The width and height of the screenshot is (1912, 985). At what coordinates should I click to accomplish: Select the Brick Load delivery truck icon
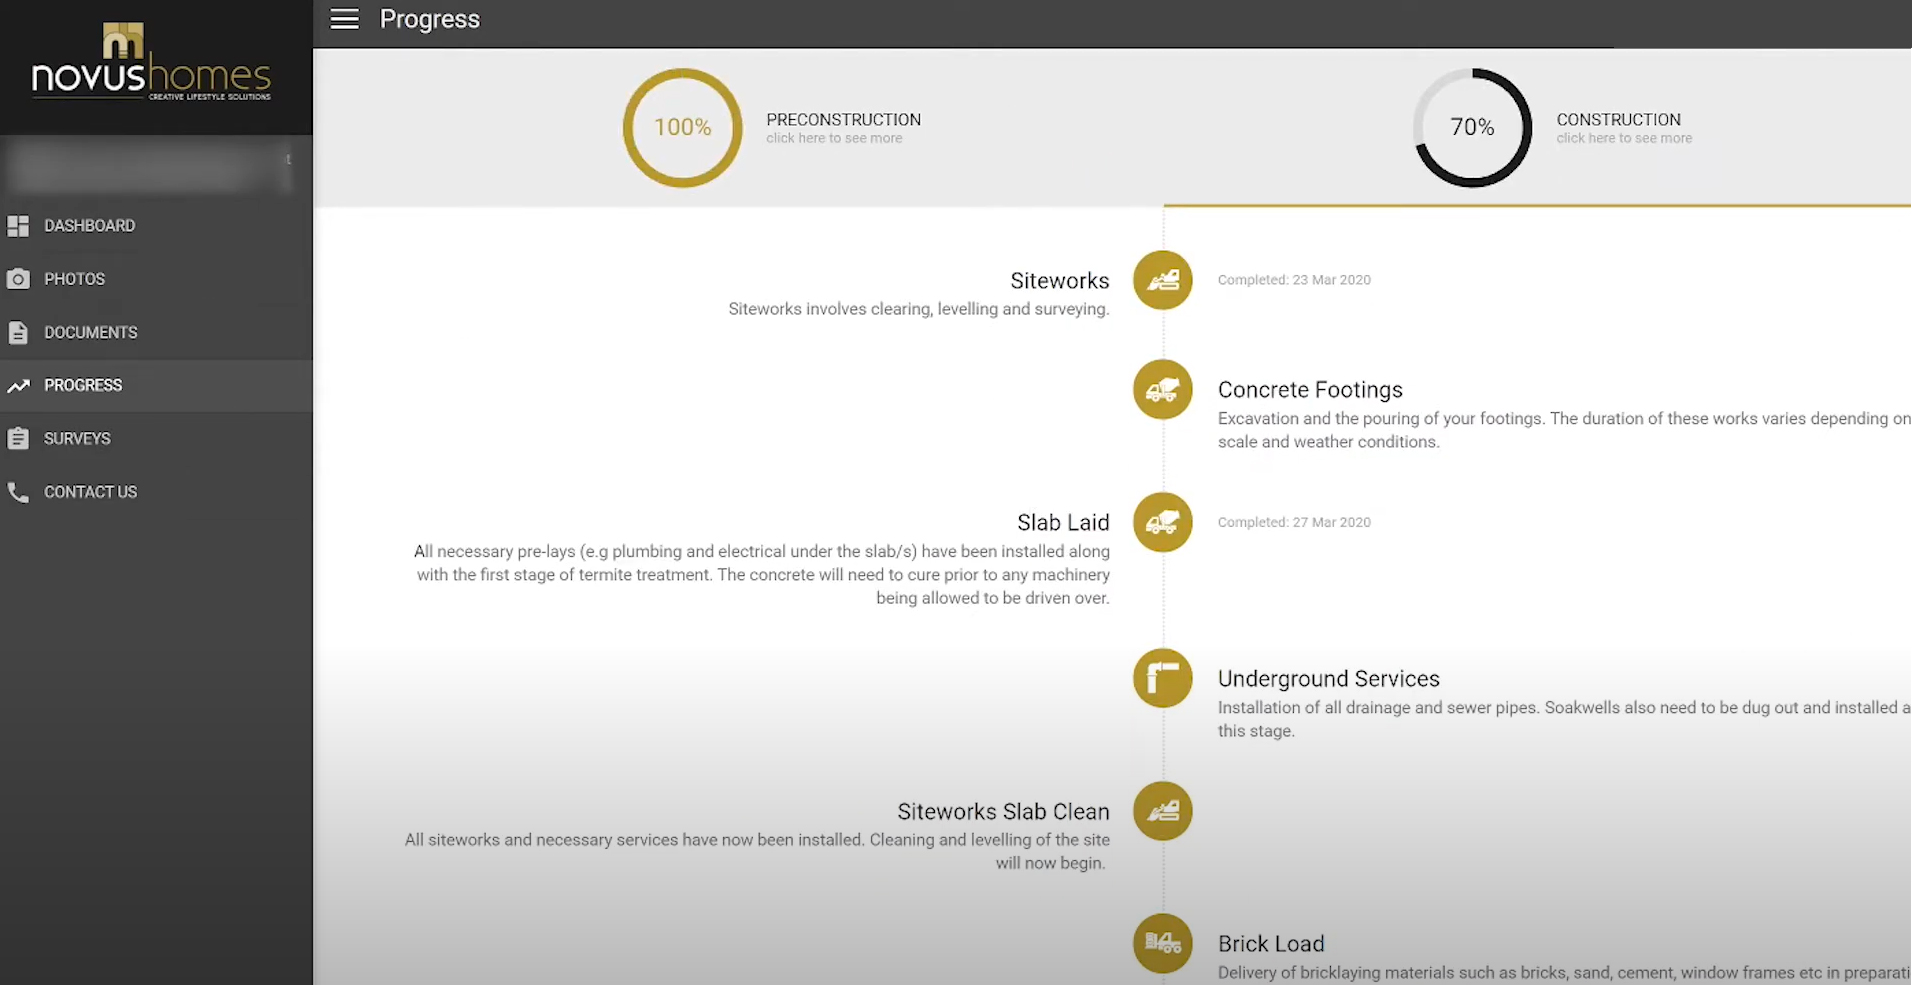[x=1161, y=943]
